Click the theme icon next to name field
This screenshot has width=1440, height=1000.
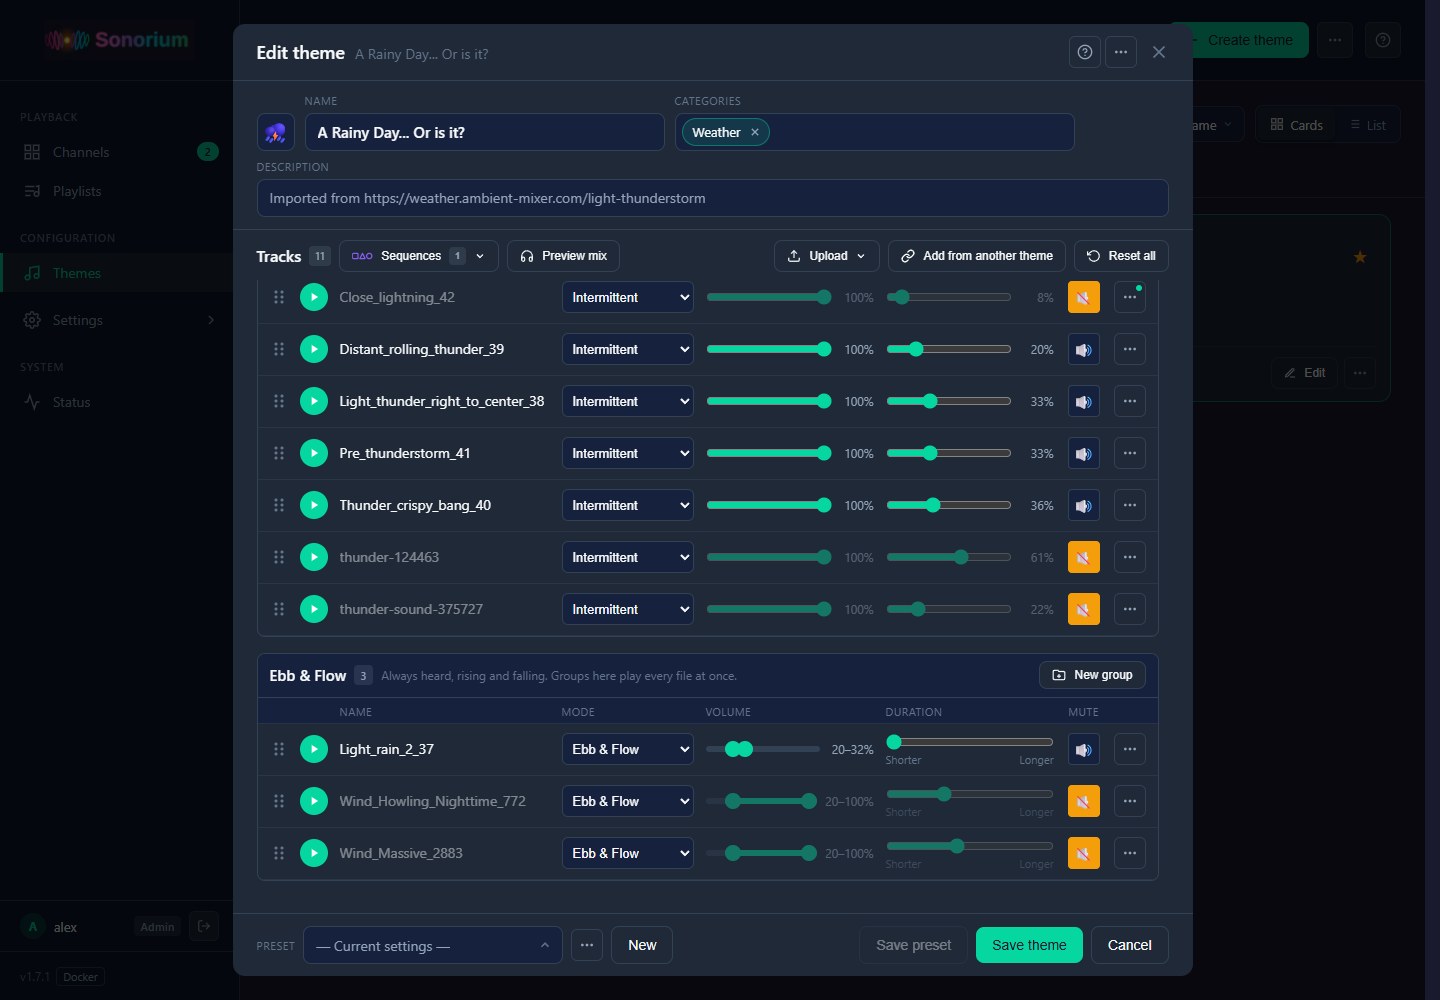276,132
